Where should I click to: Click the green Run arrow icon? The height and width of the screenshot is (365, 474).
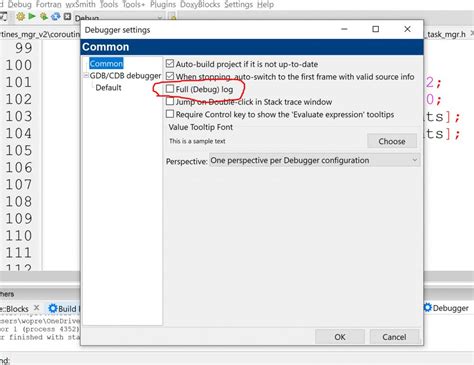point(32,16)
